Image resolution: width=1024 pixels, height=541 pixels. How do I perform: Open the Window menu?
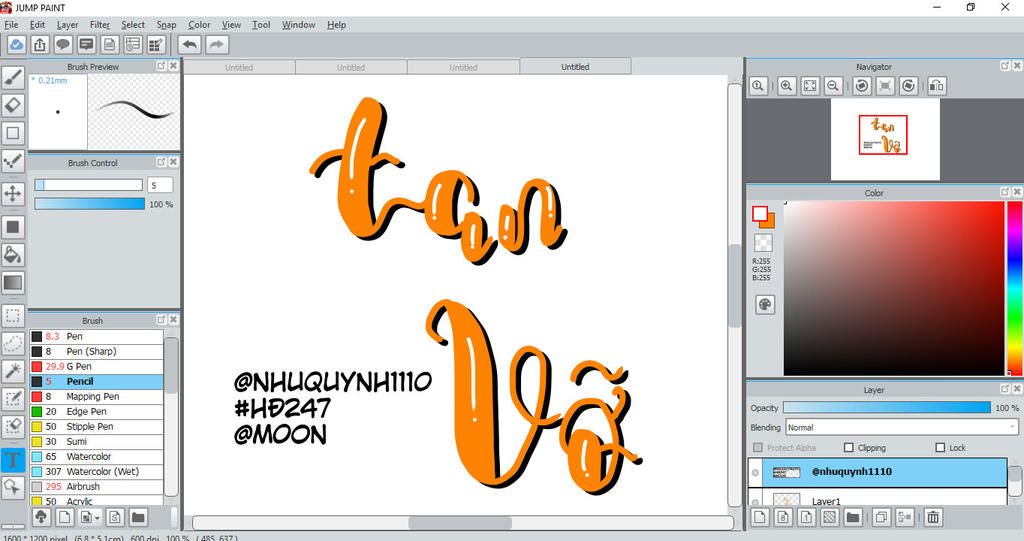point(298,25)
